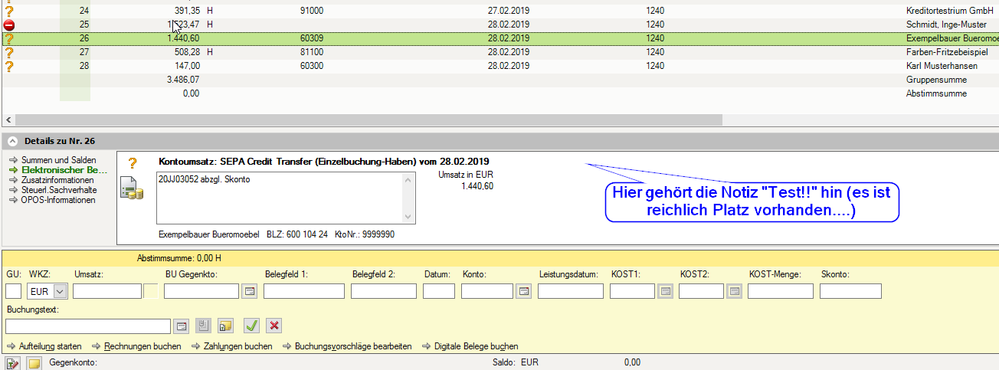Click the Datum input field

[439, 291]
